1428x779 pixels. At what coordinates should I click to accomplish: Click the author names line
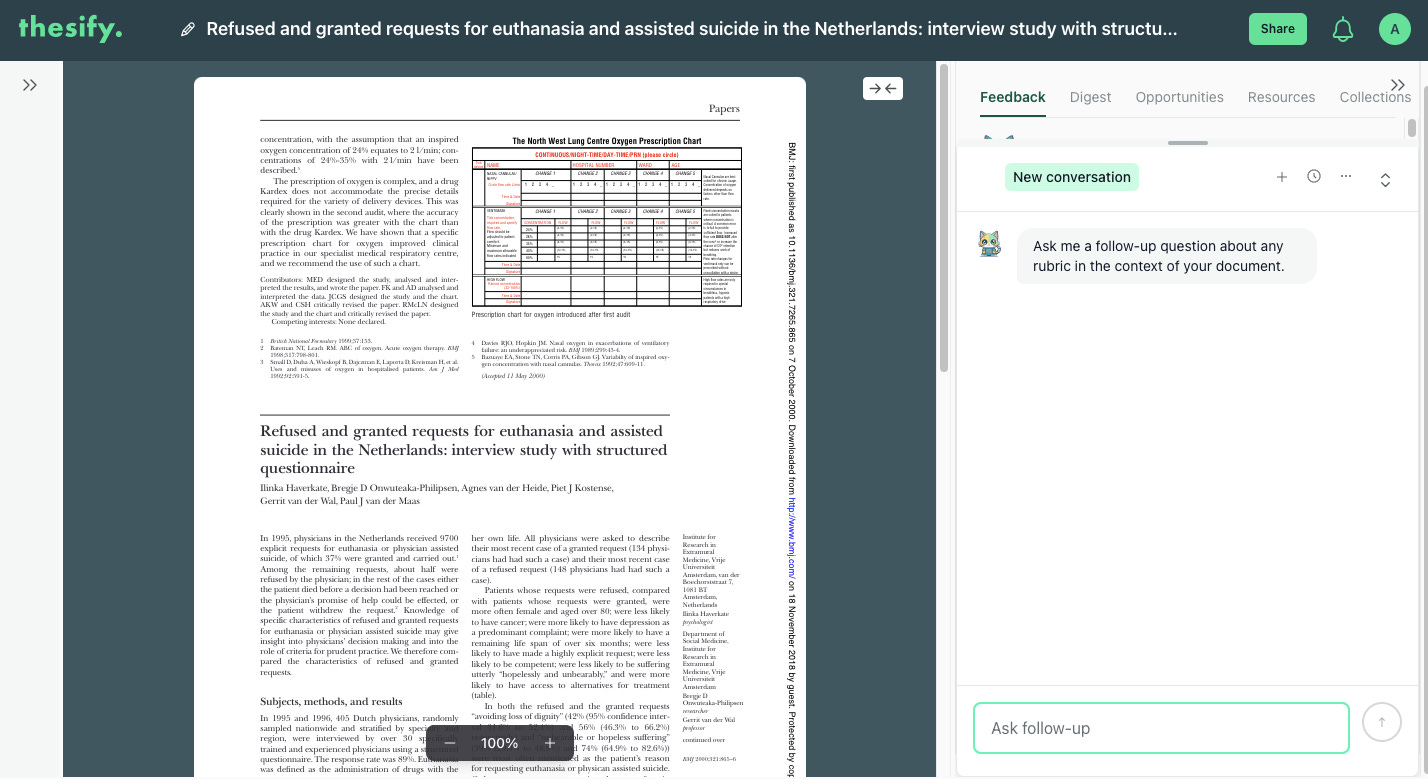coord(437,494)
